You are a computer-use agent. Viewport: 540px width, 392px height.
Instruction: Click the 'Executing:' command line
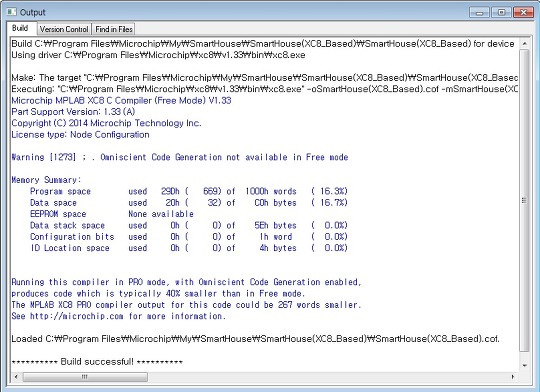tap(264, 89)
